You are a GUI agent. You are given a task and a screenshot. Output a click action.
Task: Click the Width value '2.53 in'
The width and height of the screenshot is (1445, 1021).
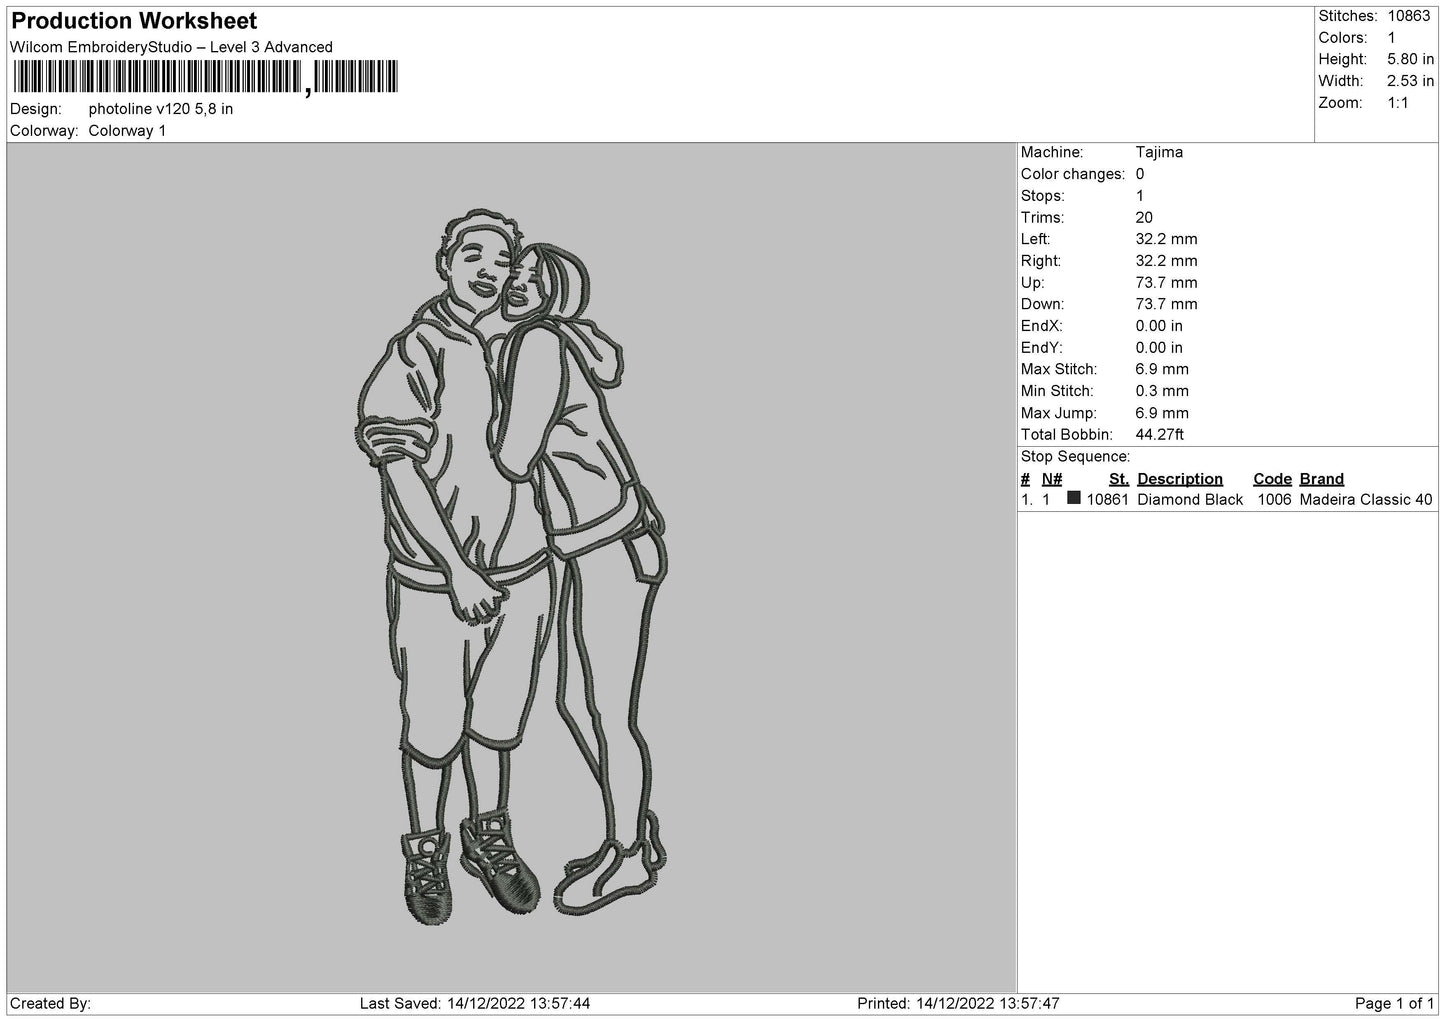(x=1410, y=81)
